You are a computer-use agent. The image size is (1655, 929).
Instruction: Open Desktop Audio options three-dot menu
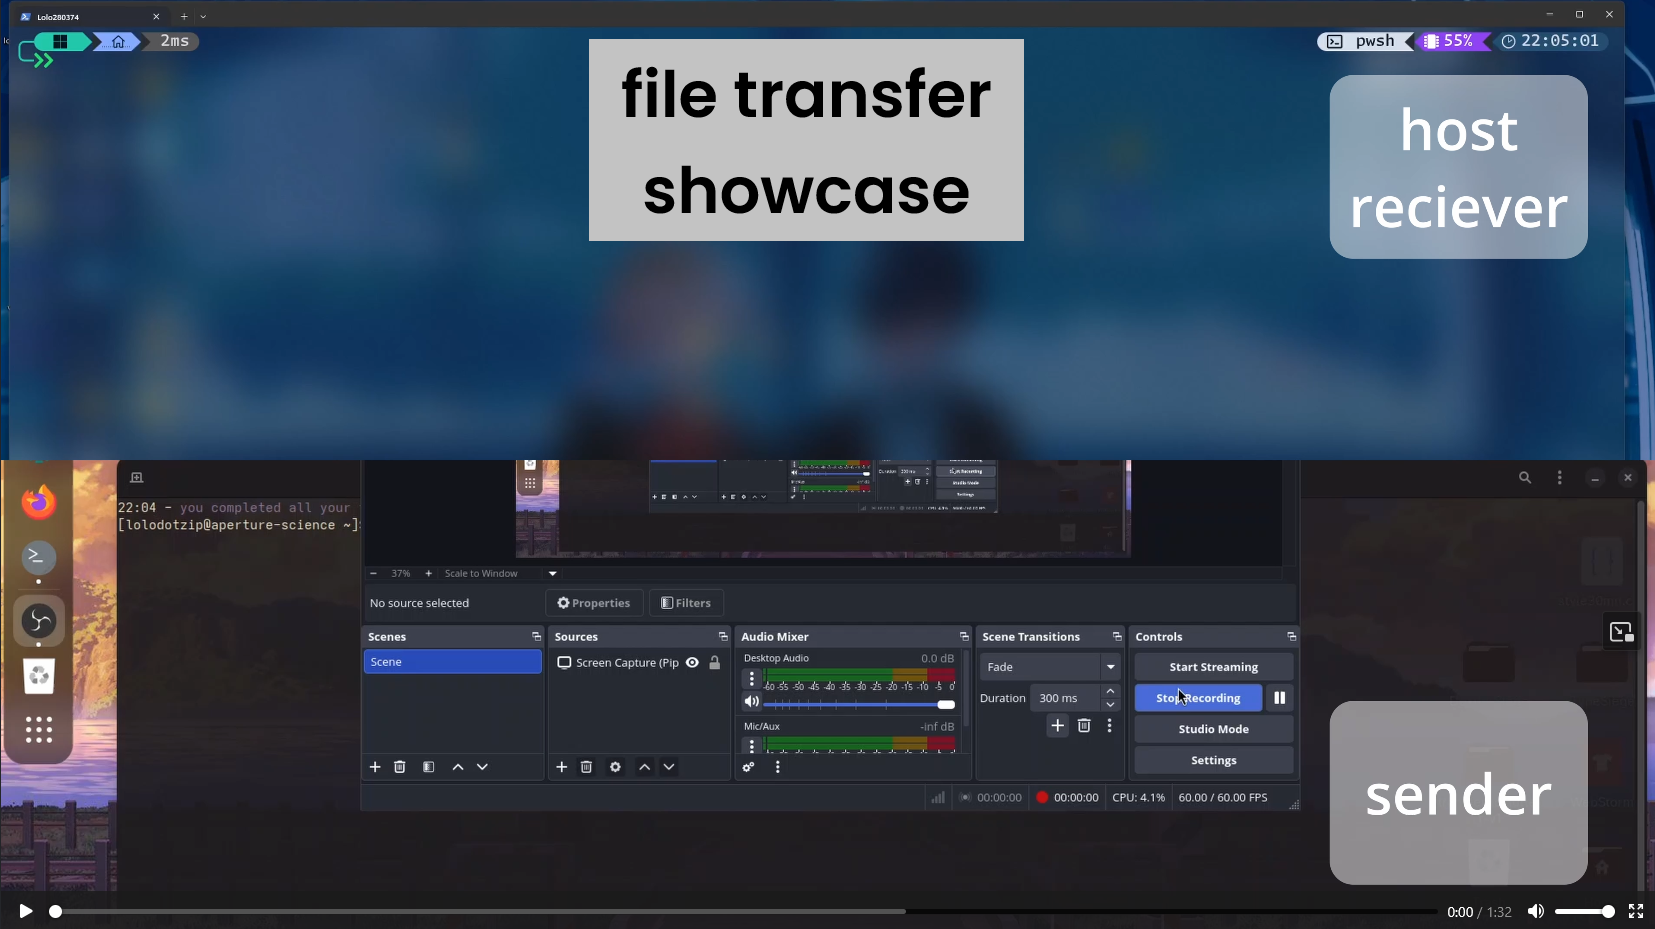click(x=752, y=679)
